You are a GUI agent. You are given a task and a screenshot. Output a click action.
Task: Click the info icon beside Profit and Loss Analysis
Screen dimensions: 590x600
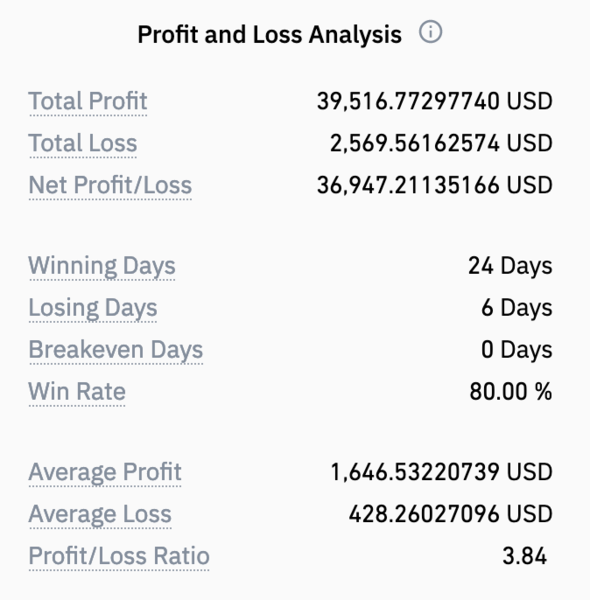coord(430,32)
